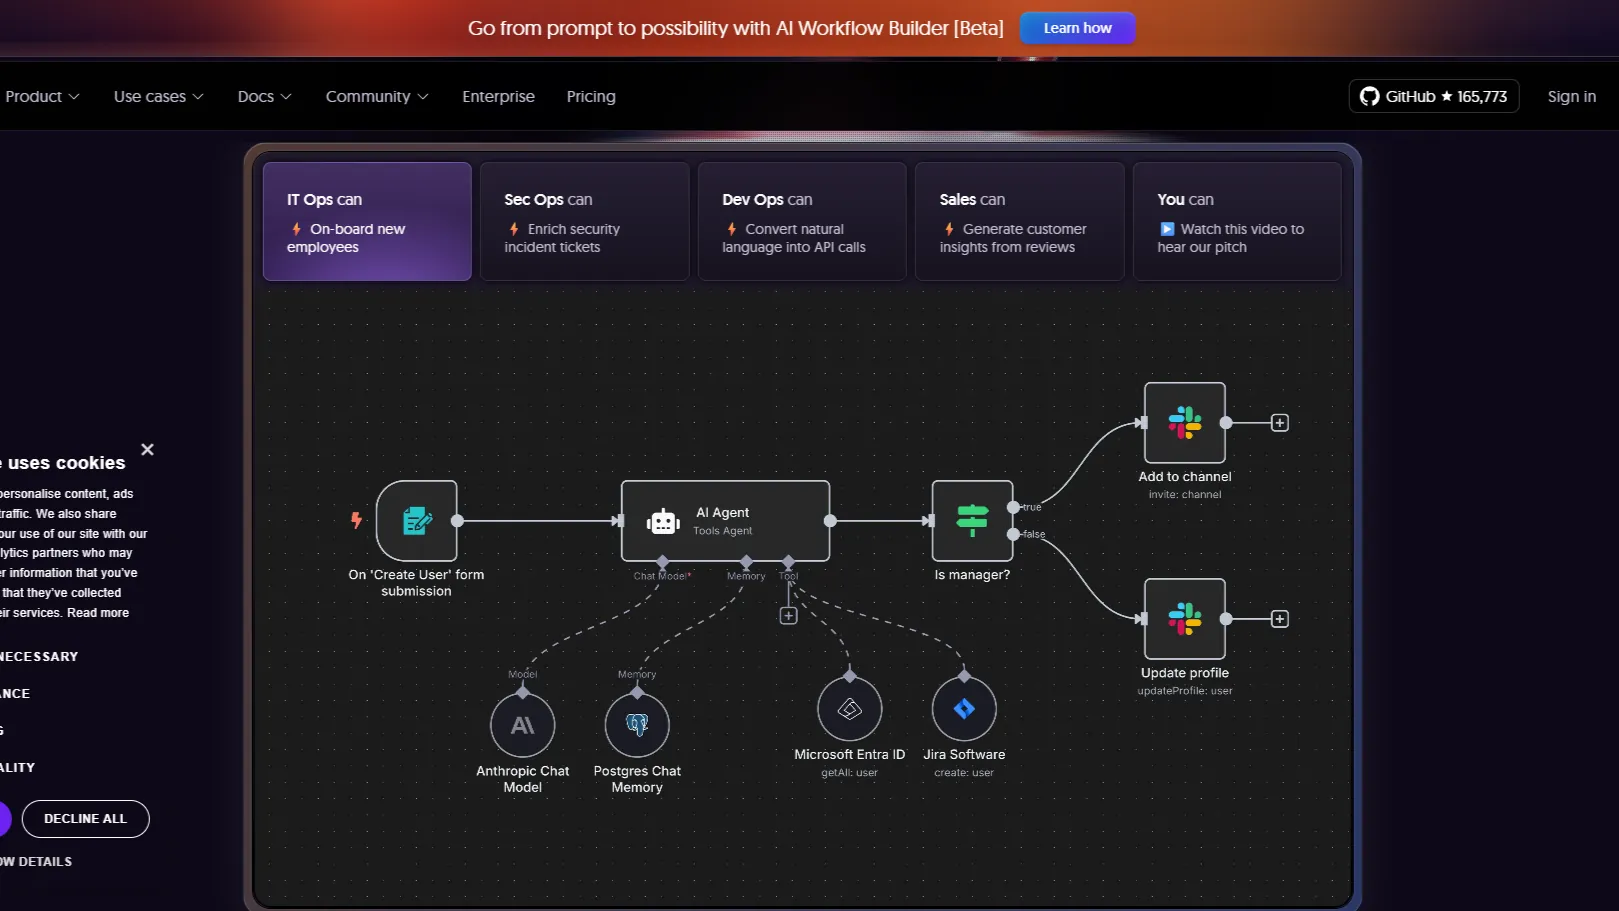This screenshot has width=1619, height=911.
Task: Open the Use cases dropdown
Action: (158, 97)
